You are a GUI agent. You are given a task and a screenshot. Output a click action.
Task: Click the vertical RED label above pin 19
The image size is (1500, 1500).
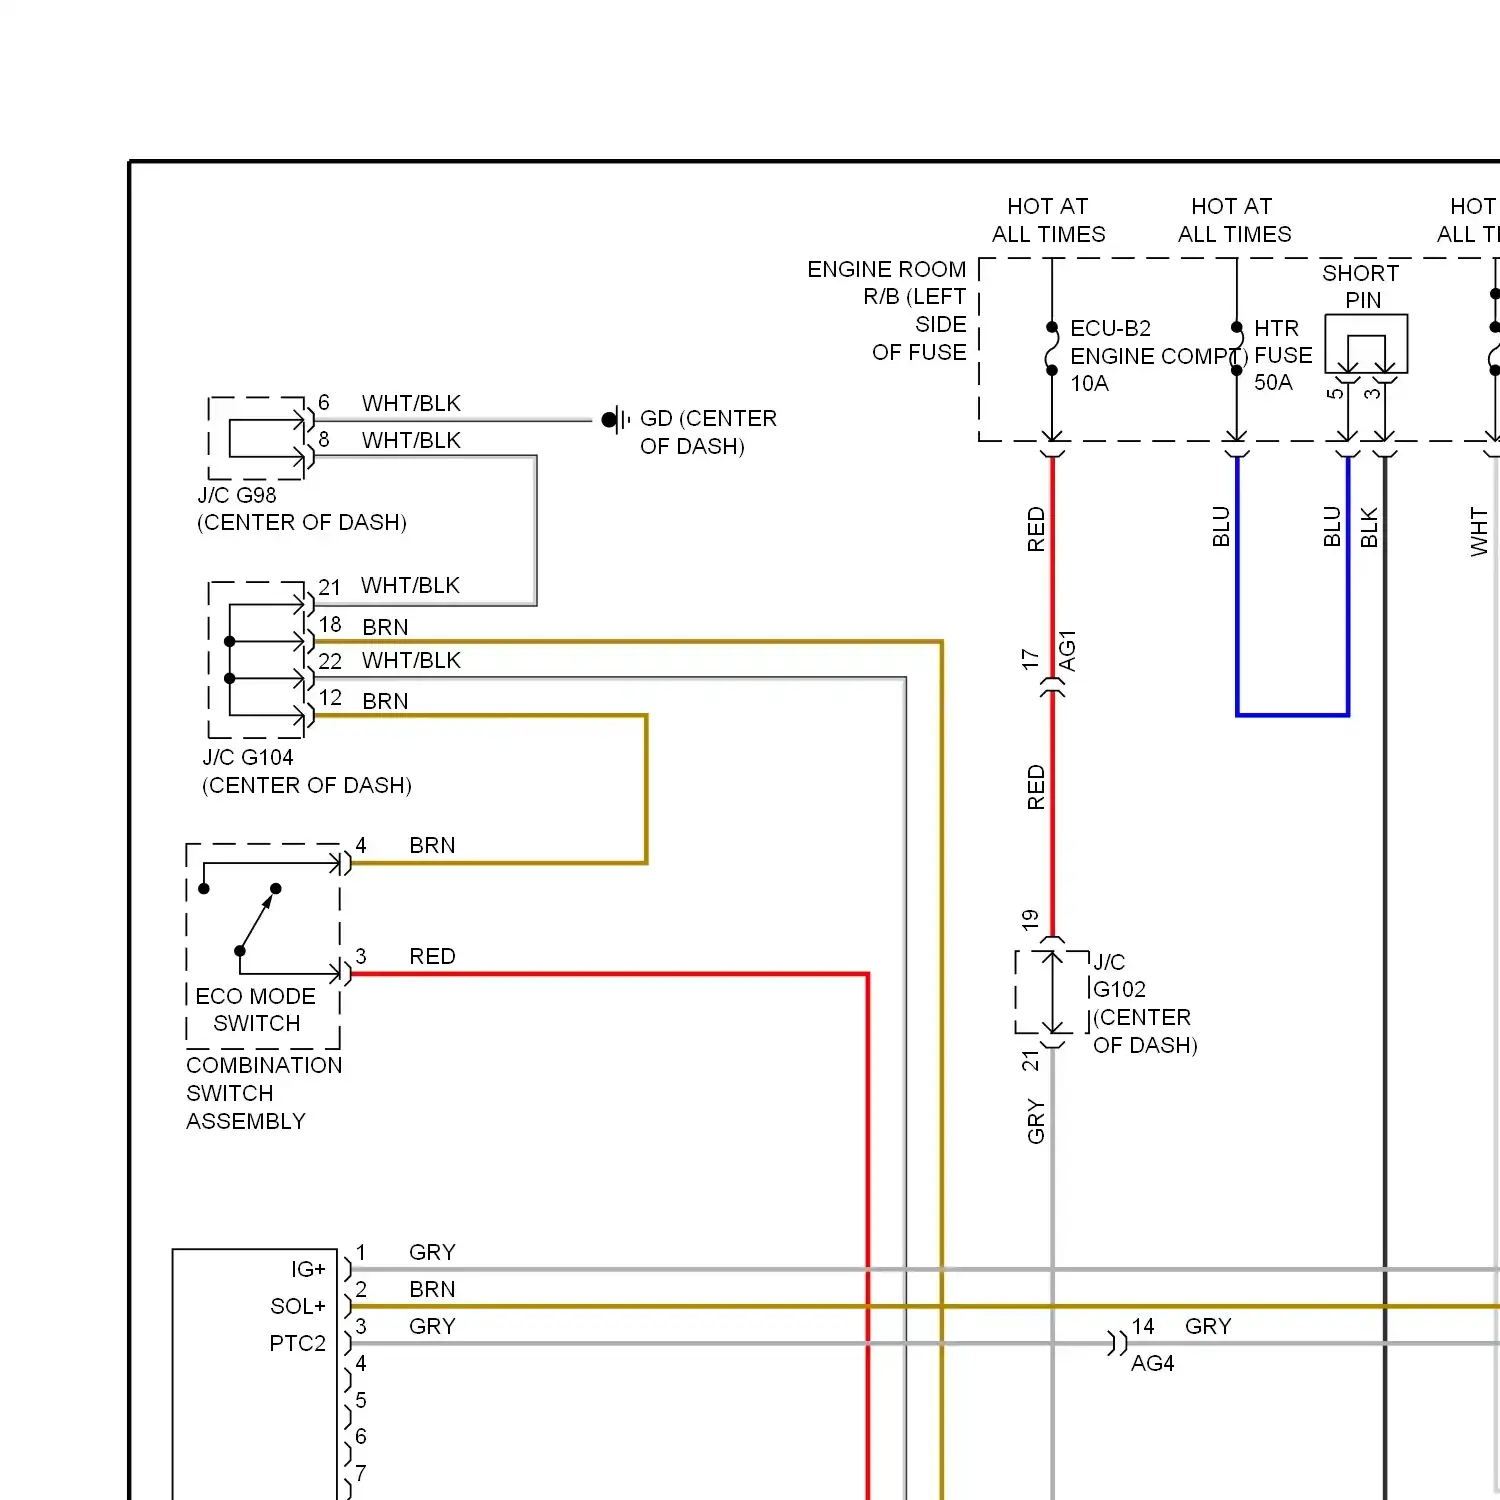[1036, 787]
